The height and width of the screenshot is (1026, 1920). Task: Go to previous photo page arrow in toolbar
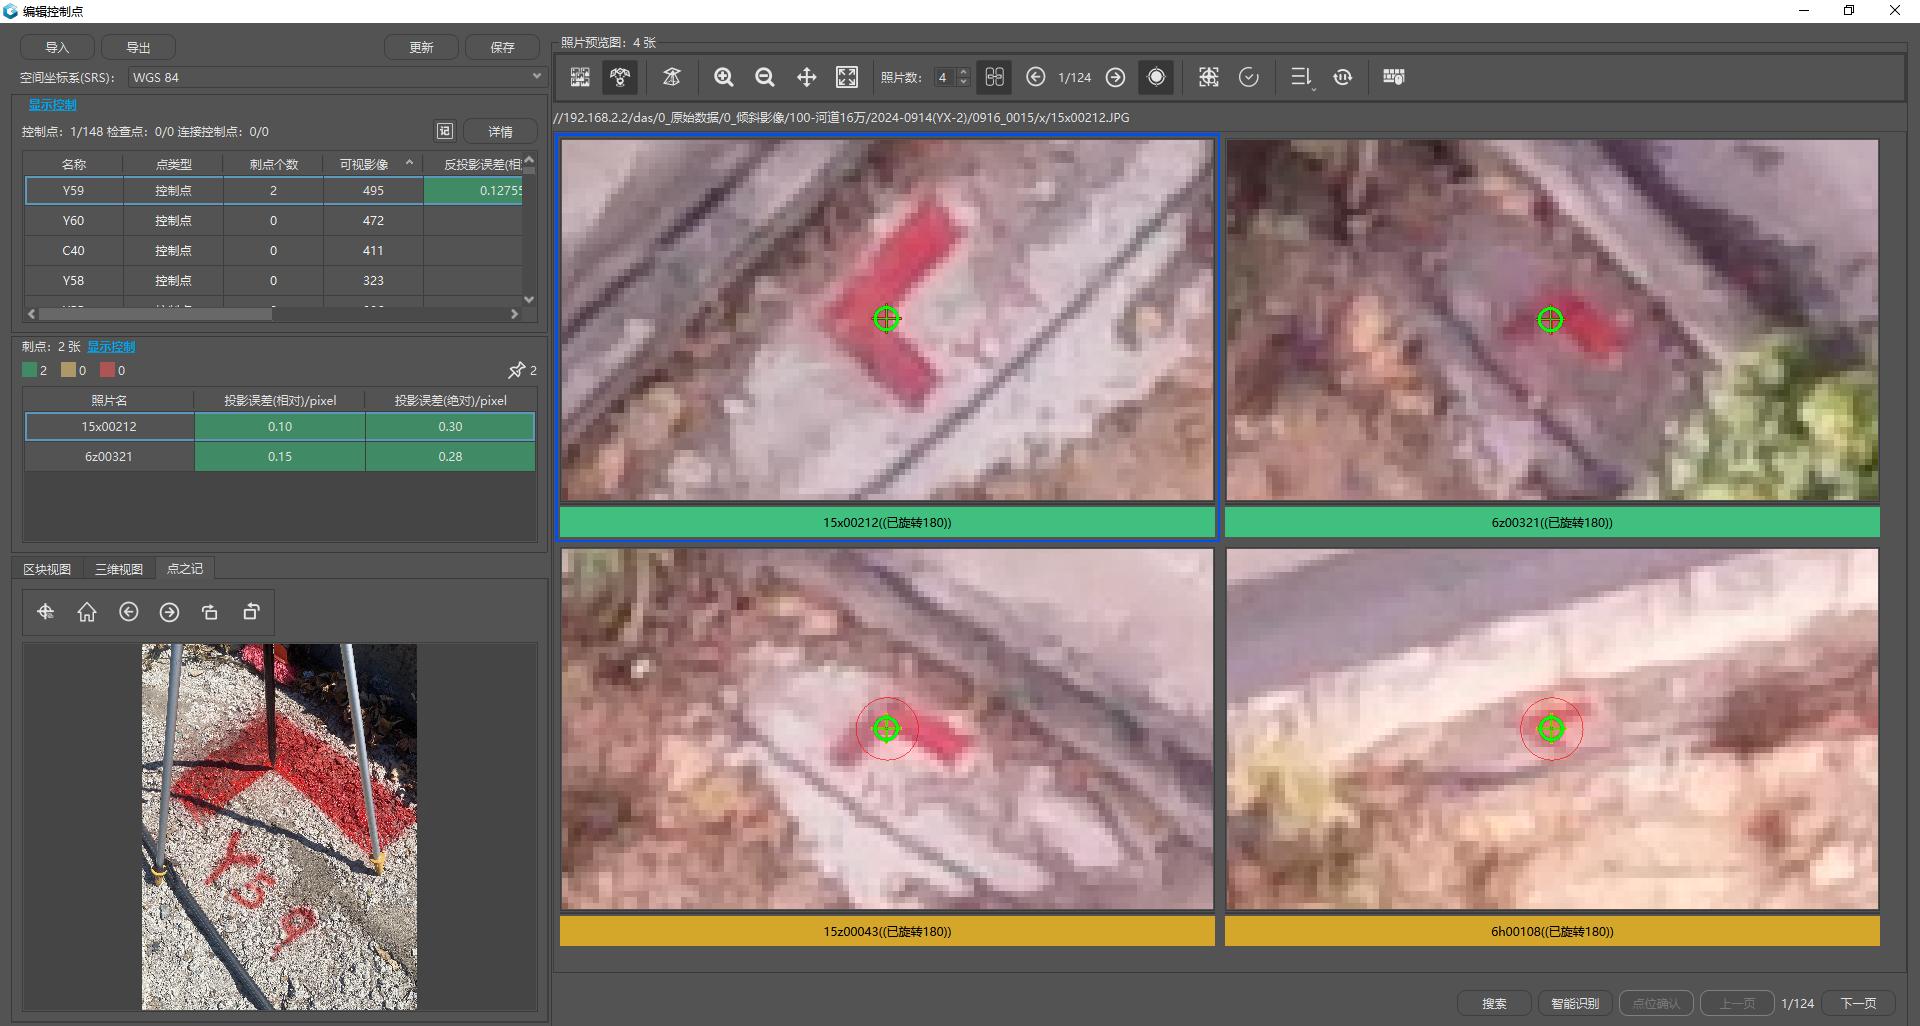(x=1036, y=77)
